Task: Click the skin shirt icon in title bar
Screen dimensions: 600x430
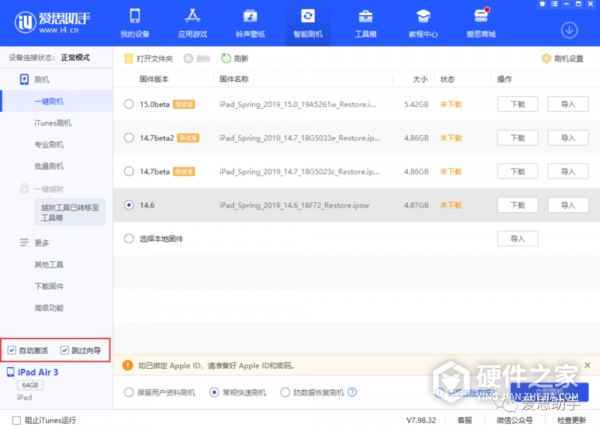Action: tap(542, 4)
